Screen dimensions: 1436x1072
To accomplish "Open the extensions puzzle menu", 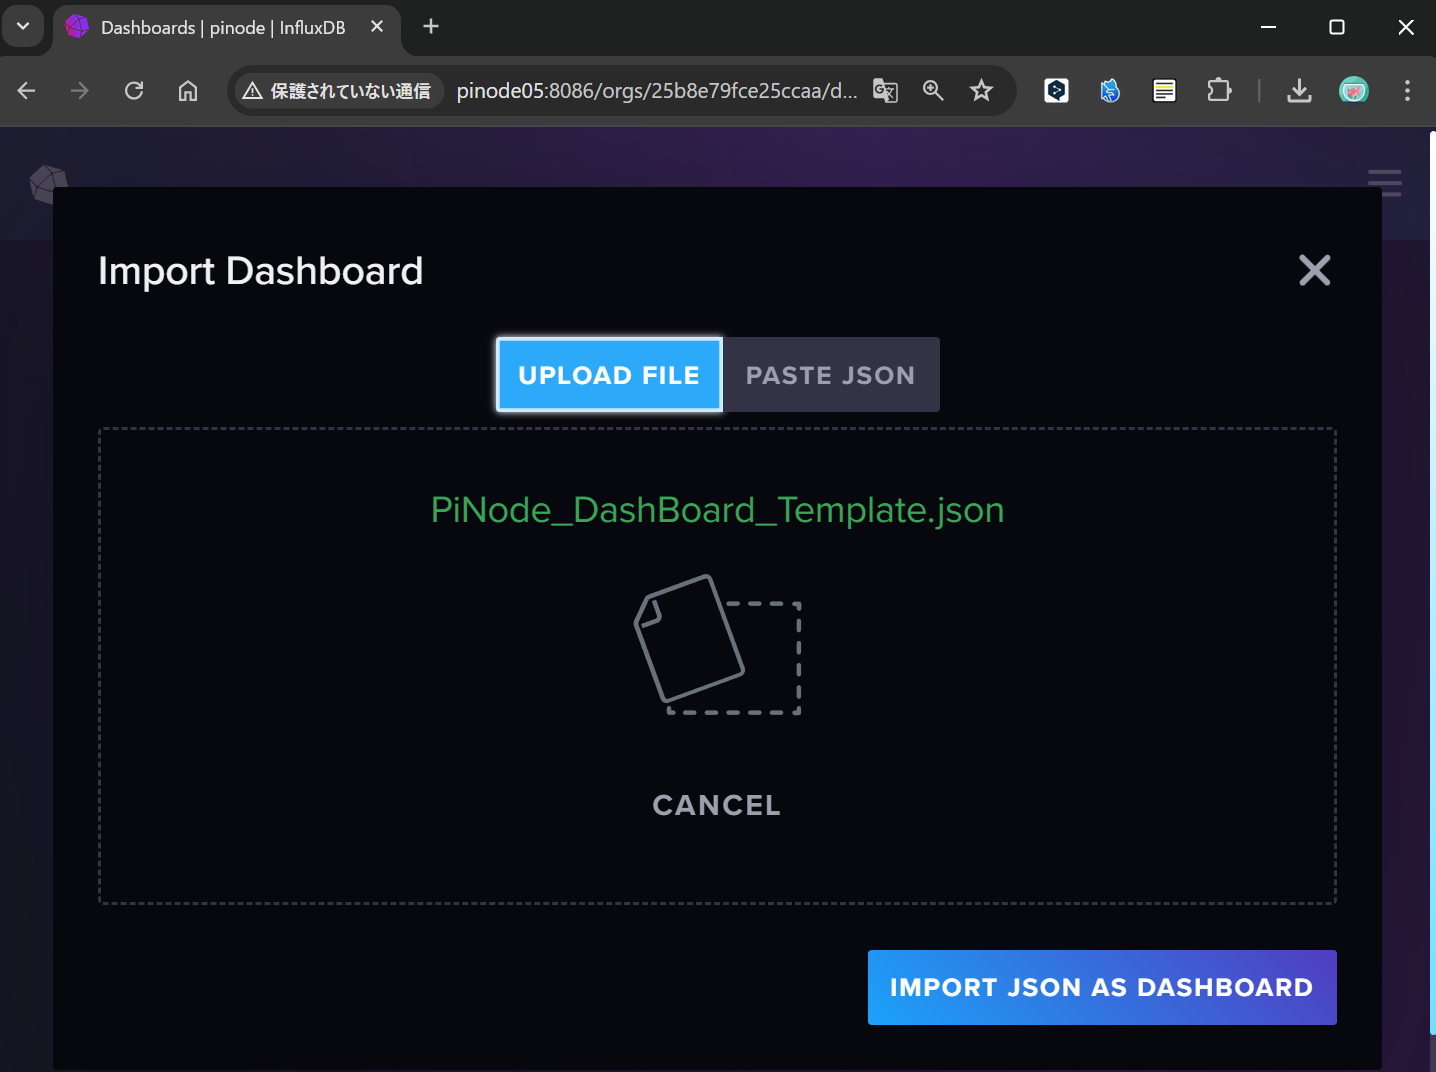I will [1219, 91].
